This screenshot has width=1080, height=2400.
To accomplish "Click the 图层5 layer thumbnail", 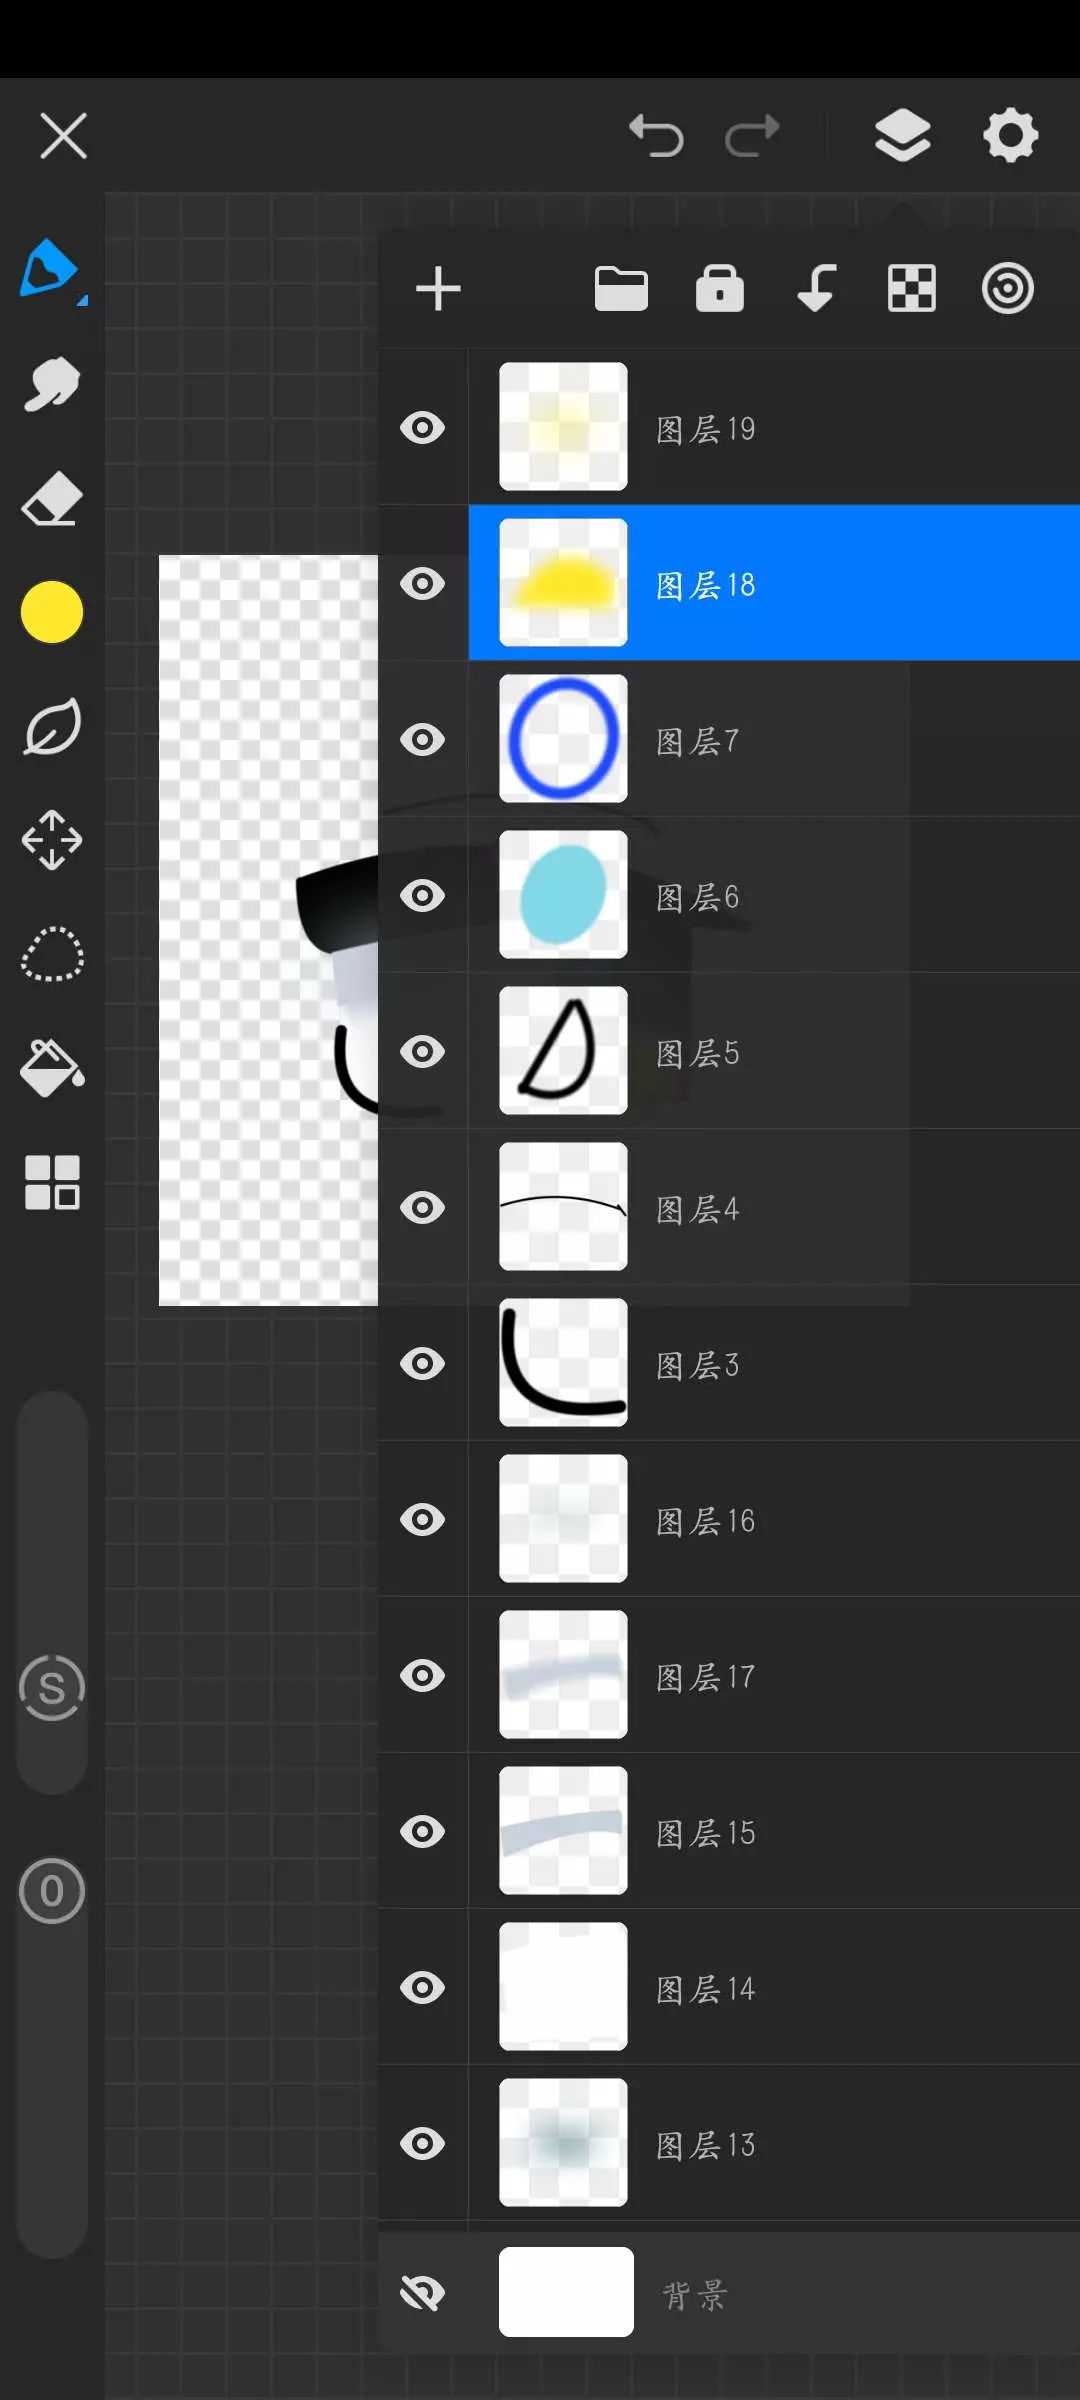I will click(x=564, y=1051).
